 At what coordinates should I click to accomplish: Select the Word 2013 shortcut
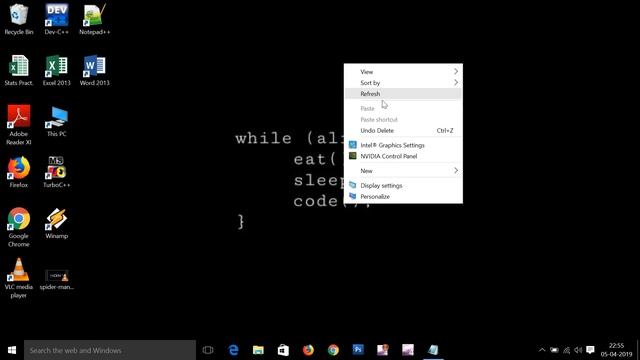coord(95,71)
